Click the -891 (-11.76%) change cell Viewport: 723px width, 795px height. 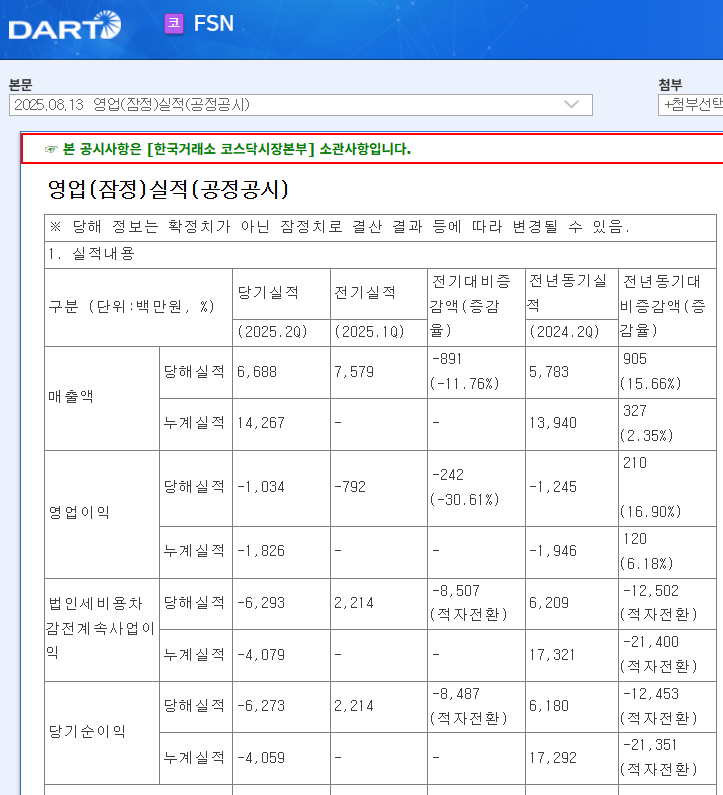tap(477, 372)
